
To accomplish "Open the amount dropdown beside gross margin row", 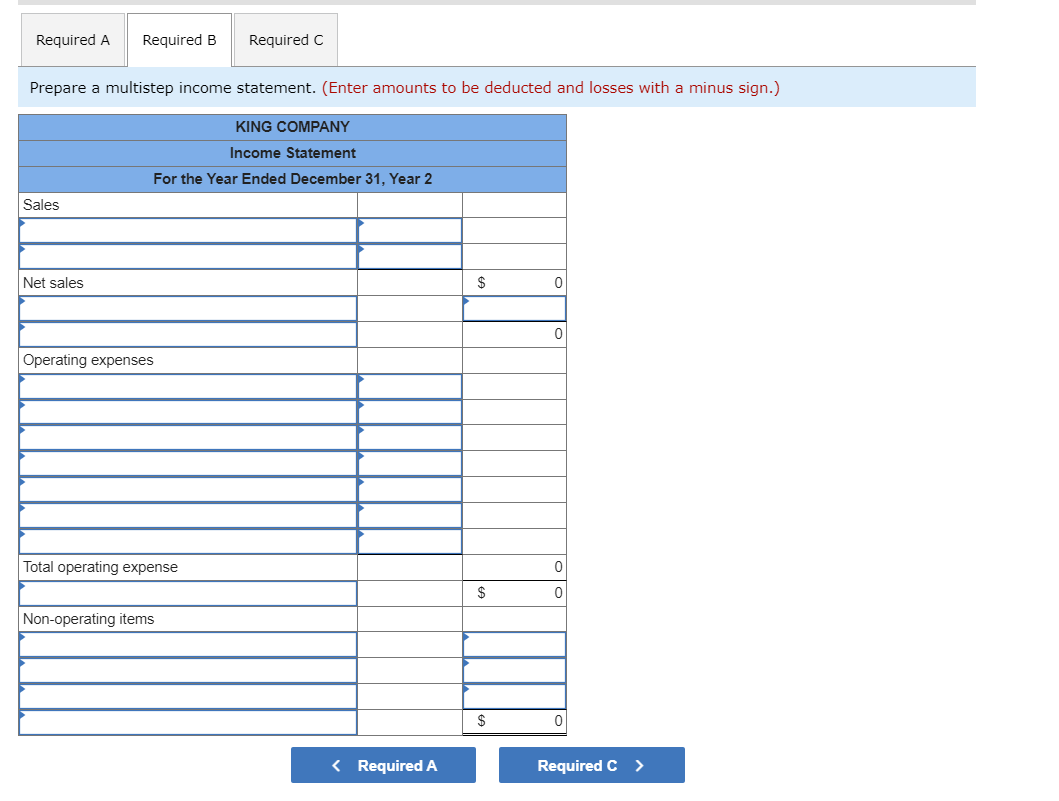I will coord(513,308).
